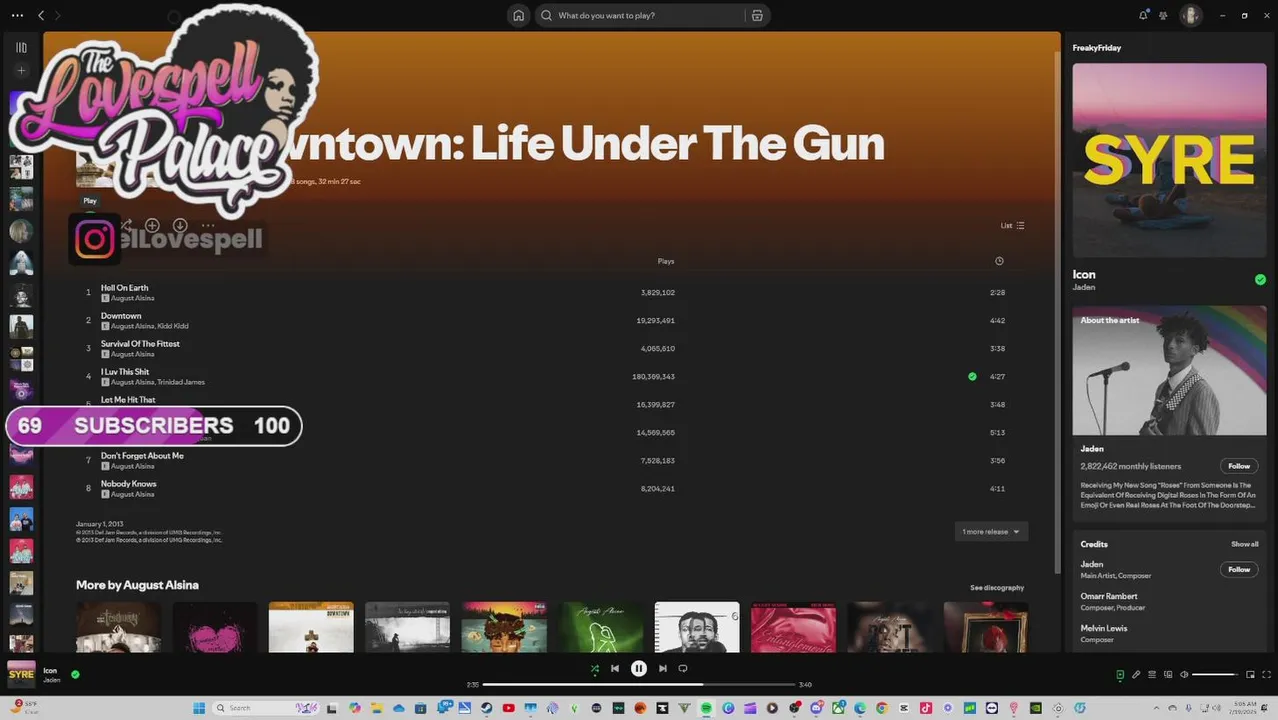Toggle the repeat button
The image size is (1278, 720).
[x=683, y=669]
